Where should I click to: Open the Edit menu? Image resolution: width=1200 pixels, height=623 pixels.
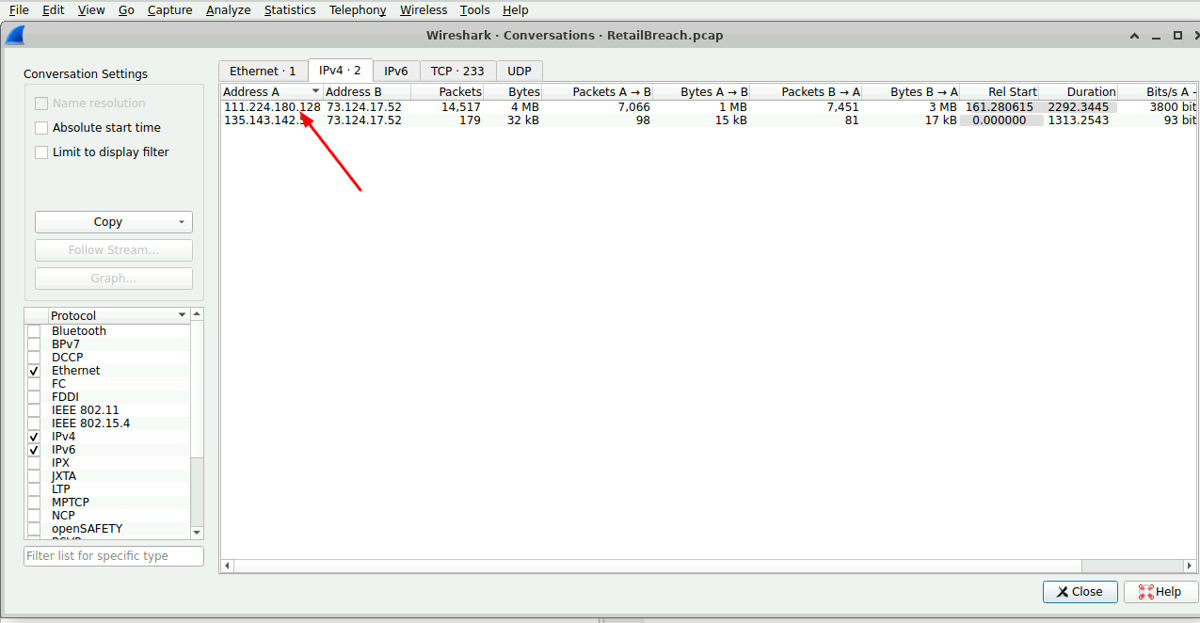click(53, 10)
